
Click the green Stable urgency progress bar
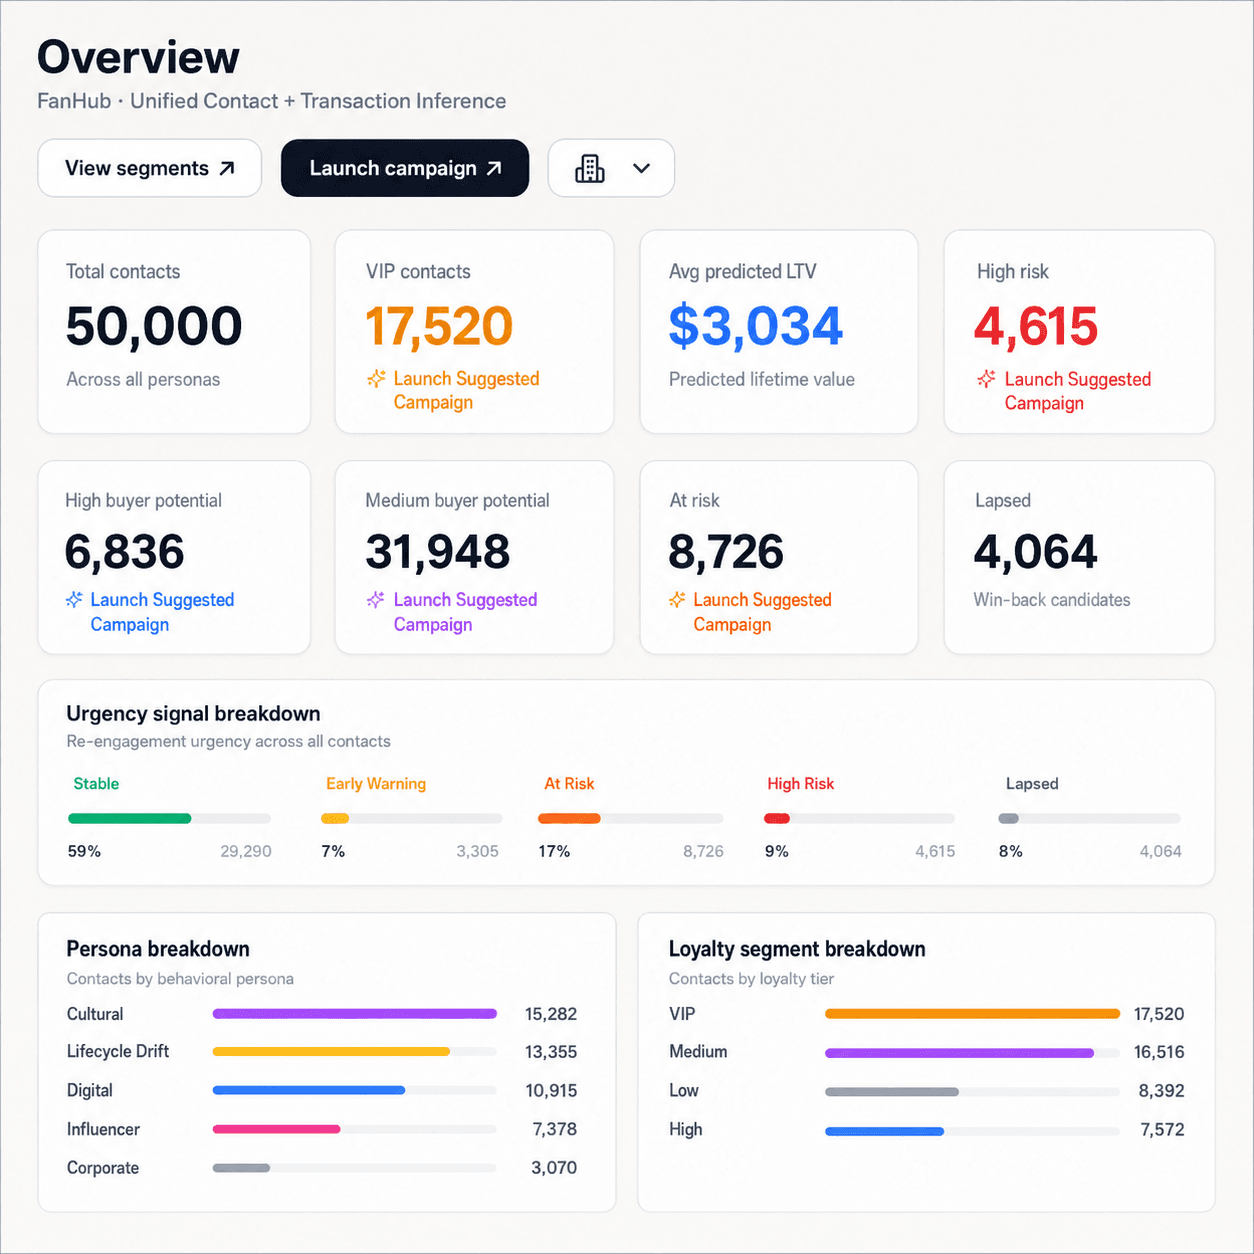click(130, 818)
